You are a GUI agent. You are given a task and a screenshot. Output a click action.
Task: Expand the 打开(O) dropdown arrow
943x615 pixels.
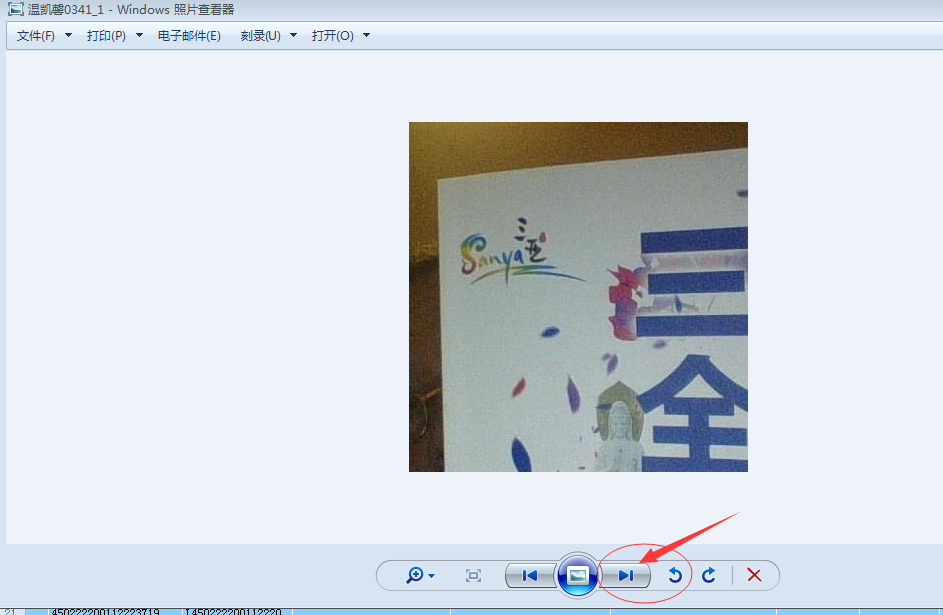[x=366, y=35]
